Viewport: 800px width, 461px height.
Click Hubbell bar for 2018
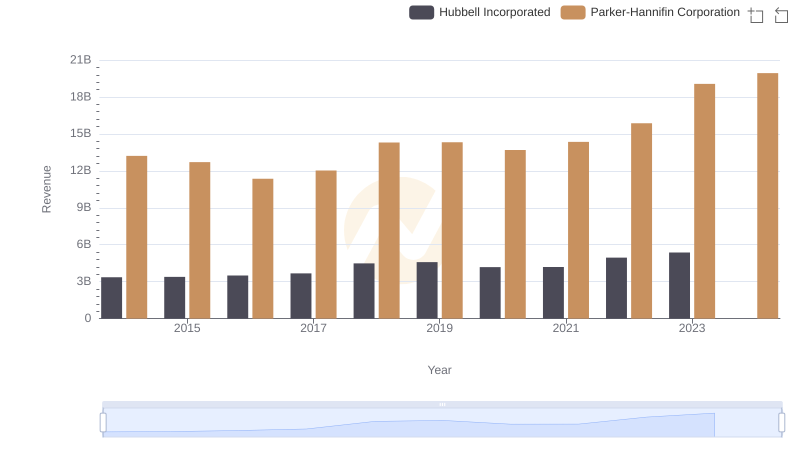pyautogui.click(x=364, y=291)
